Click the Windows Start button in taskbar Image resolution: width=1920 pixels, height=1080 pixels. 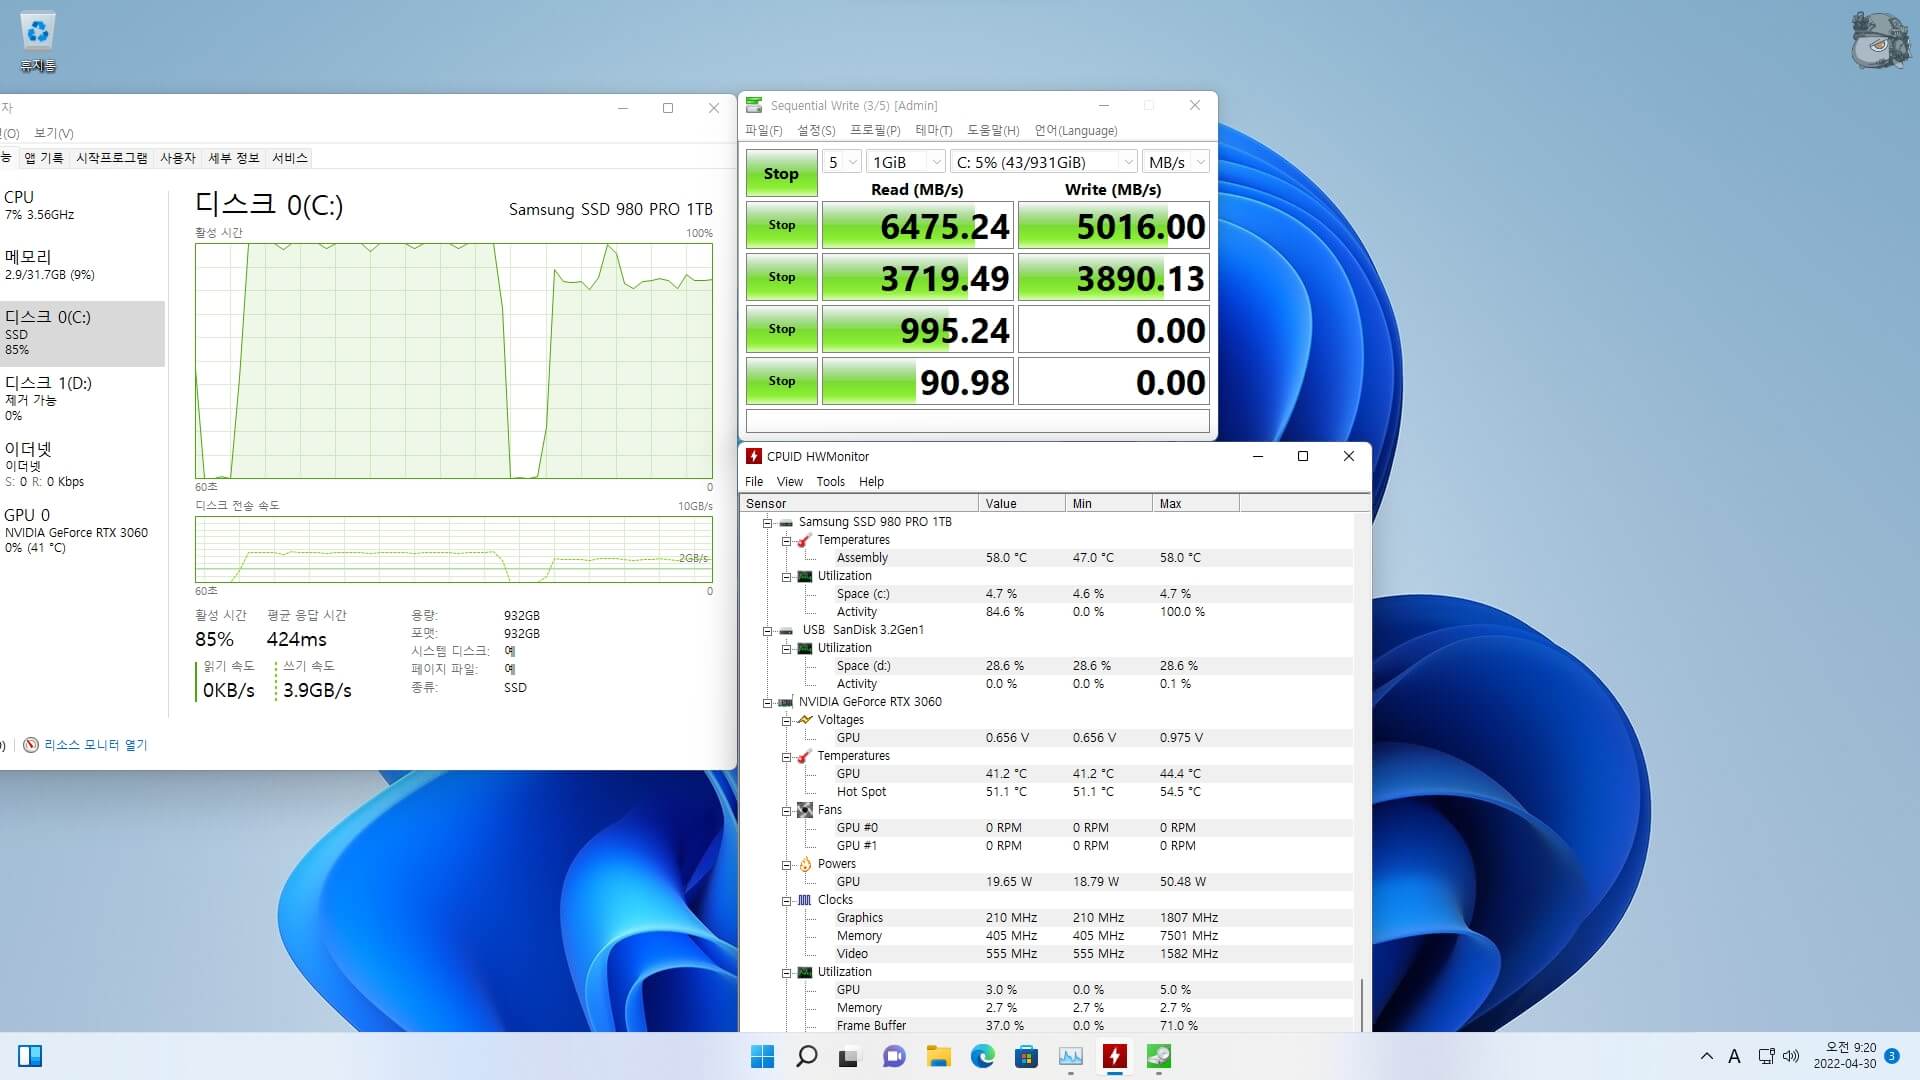click(762, 1056)
